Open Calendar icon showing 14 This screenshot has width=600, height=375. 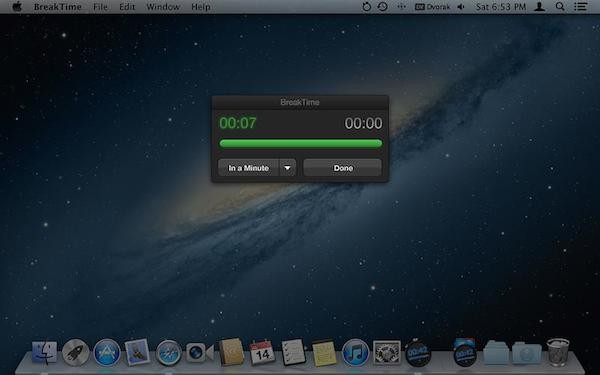tap(262, 352)
